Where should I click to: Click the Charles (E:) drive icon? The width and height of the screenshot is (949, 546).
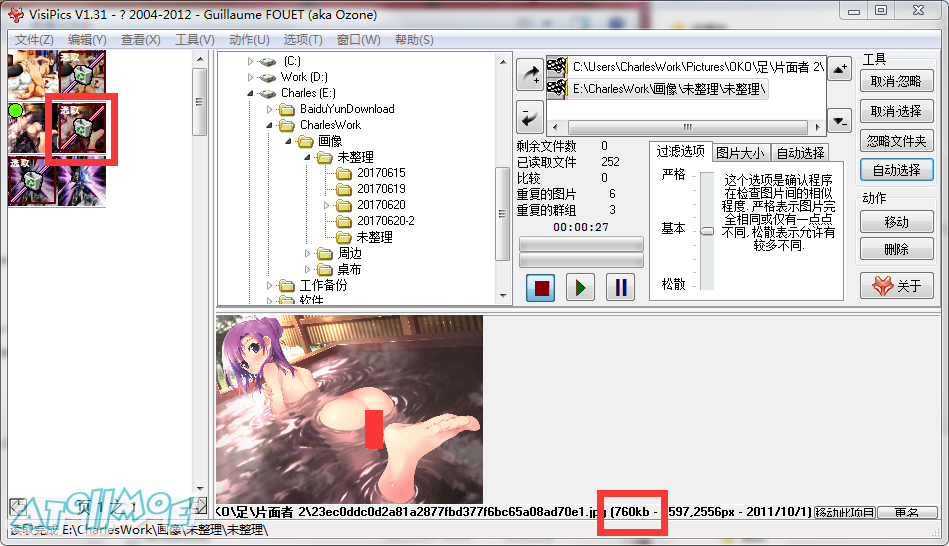[268, 93]
